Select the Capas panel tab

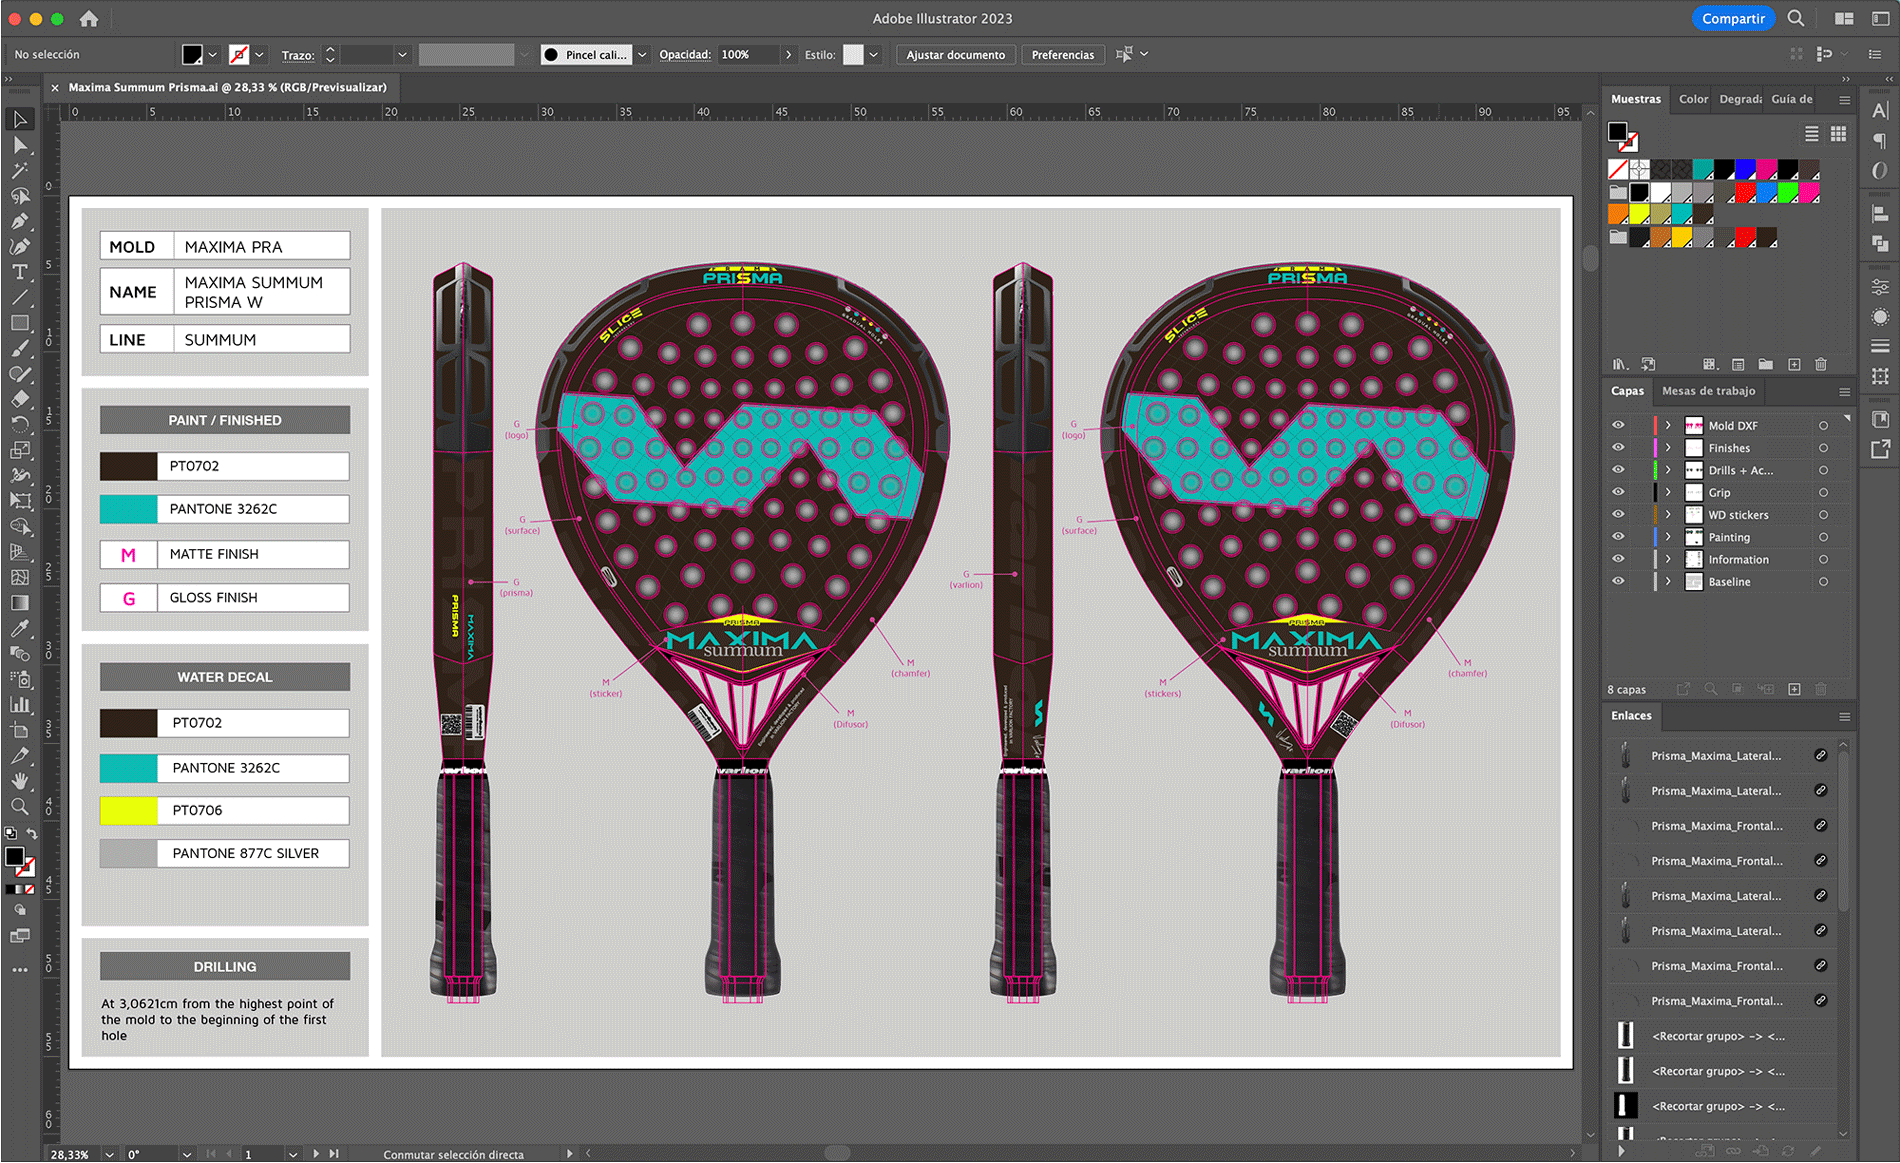coord(1627,391)
